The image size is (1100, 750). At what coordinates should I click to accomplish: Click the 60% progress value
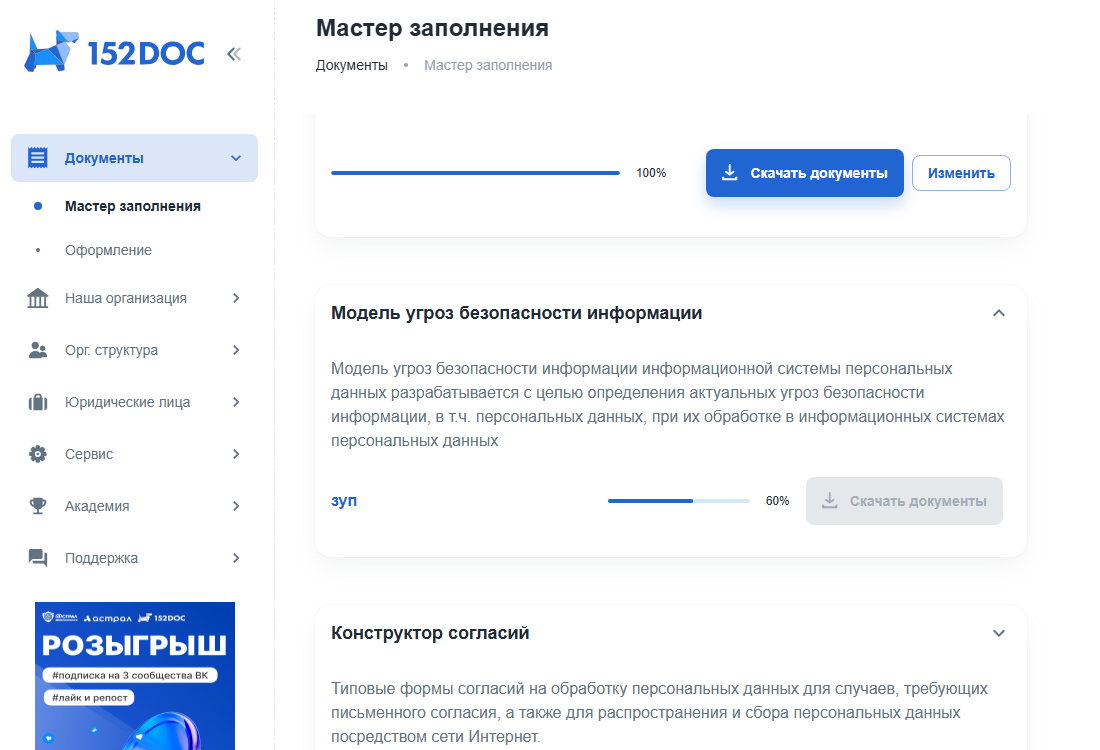[777, 501]
